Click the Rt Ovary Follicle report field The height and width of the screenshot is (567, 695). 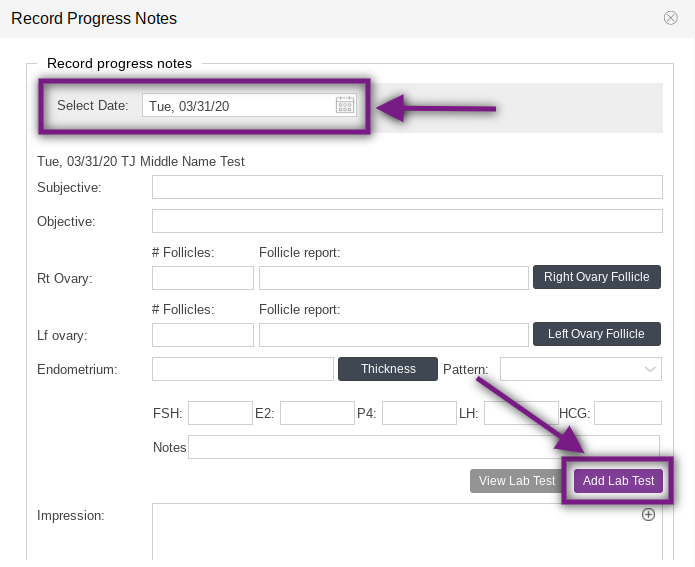393,278
